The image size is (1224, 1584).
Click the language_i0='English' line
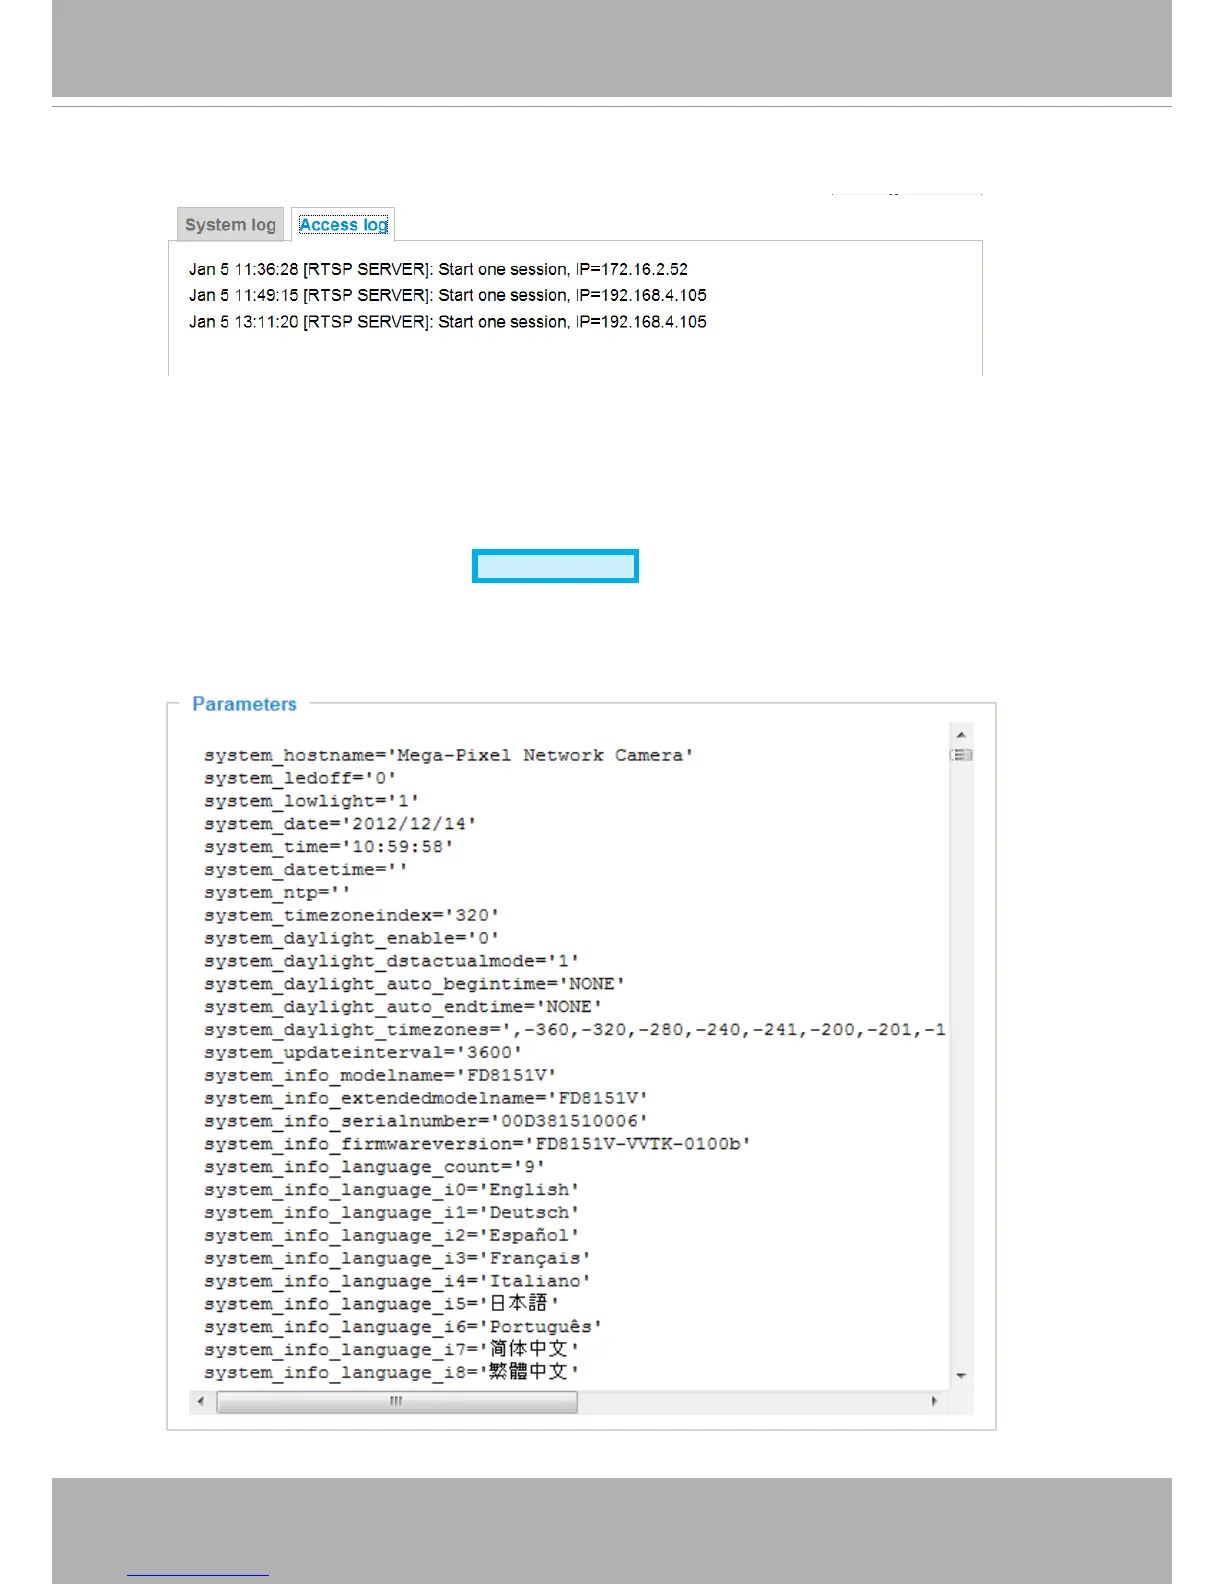point(391,1190)
